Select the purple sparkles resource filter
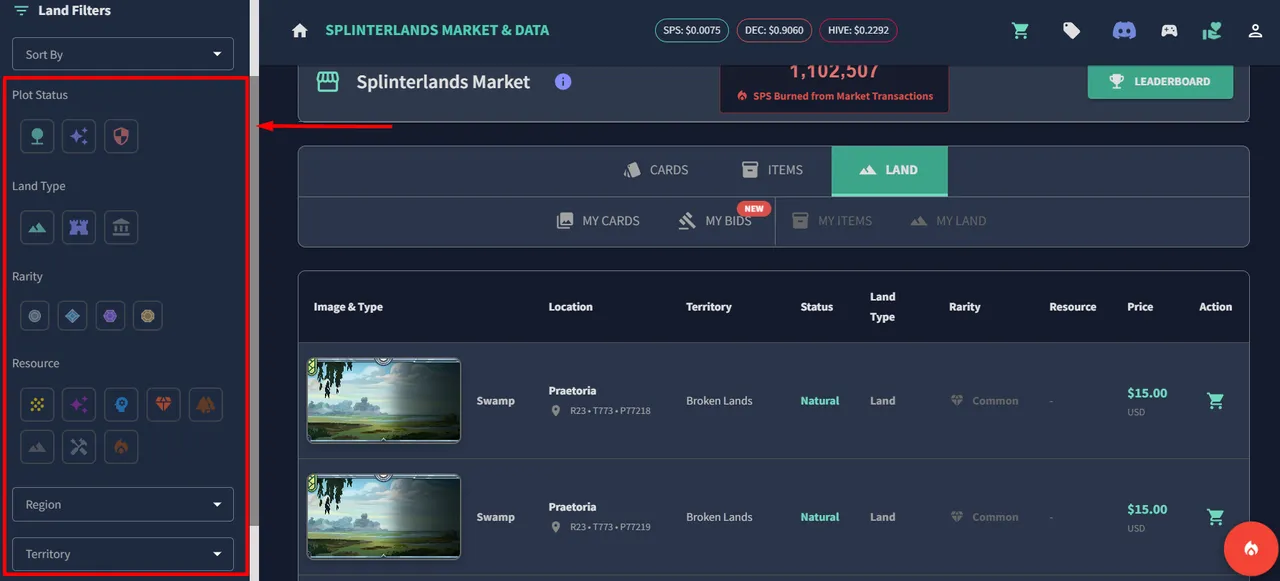Viewport: 1280px width, 581px height. (79, 405)
